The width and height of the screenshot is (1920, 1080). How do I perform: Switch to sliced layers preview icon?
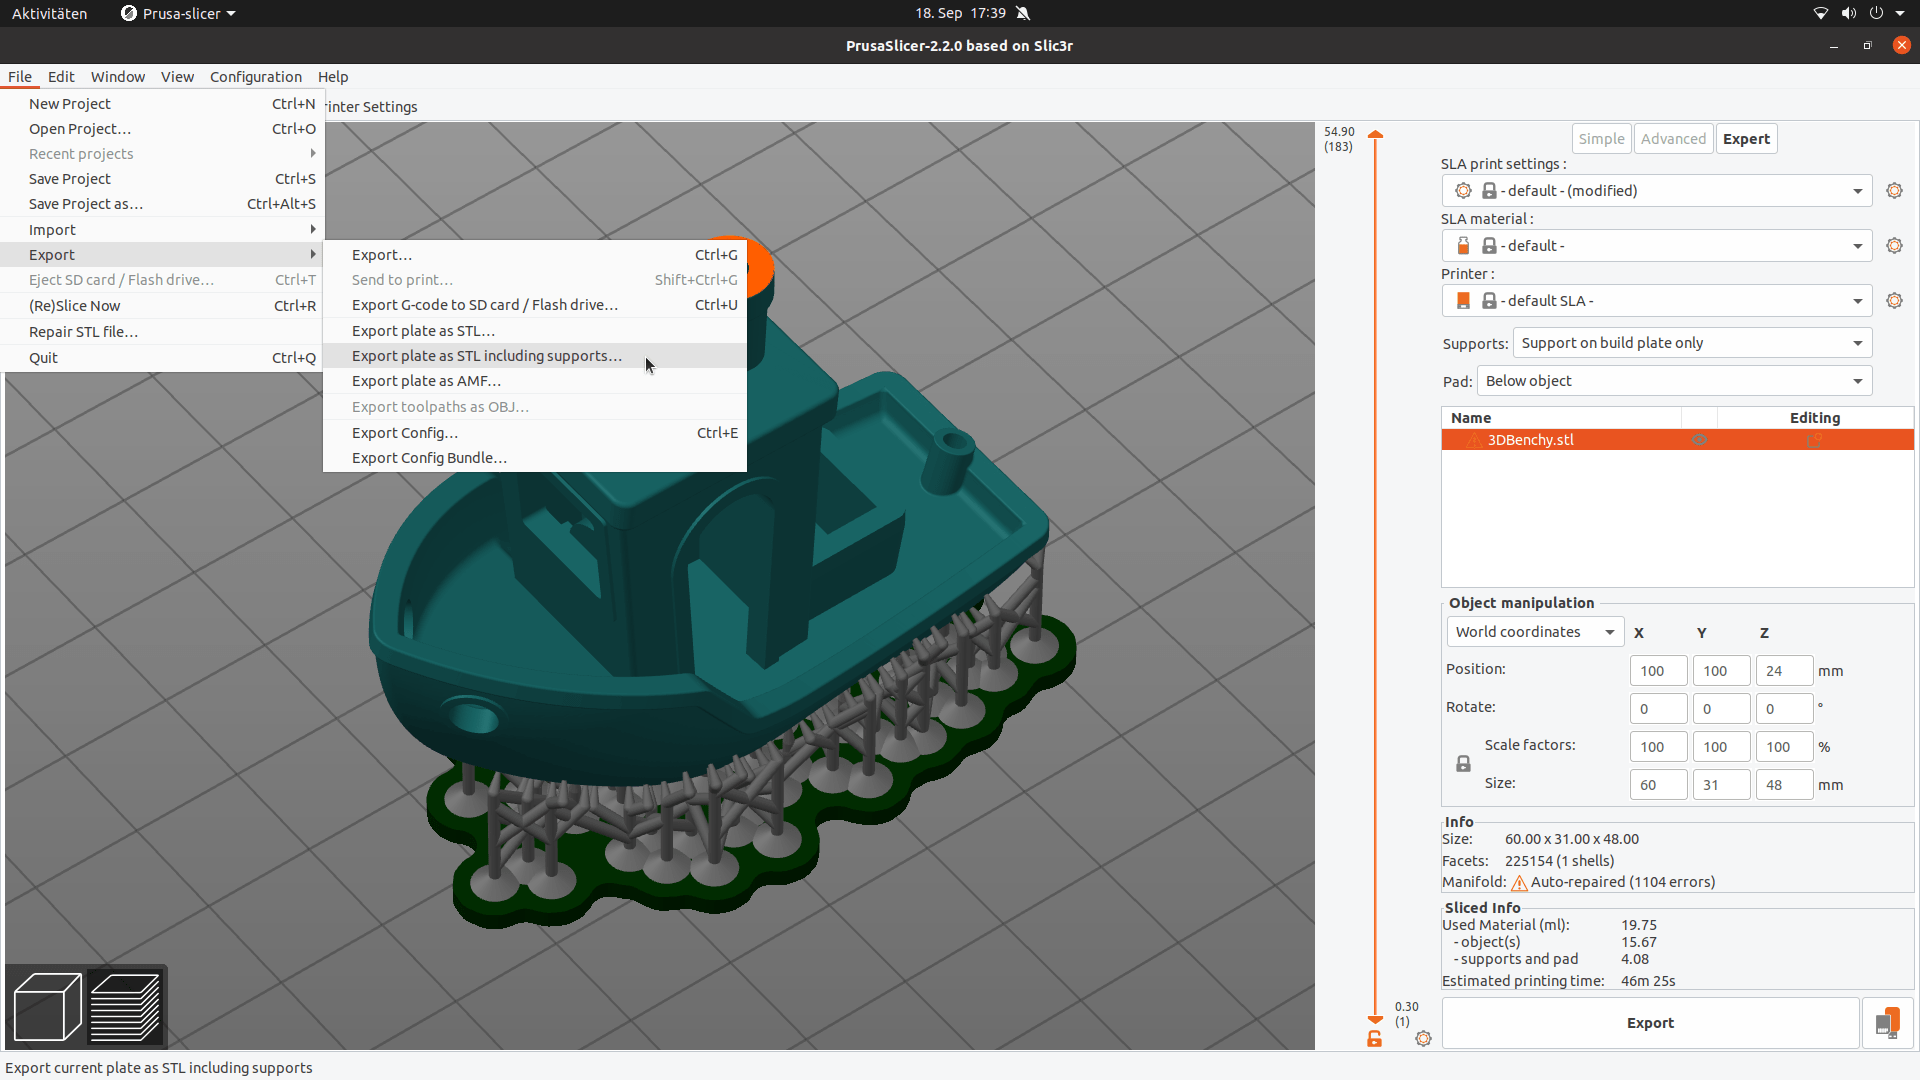125,1006
